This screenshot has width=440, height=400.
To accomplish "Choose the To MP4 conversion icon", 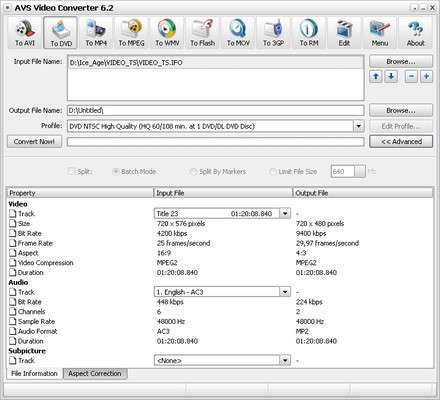I will (96, 33).
